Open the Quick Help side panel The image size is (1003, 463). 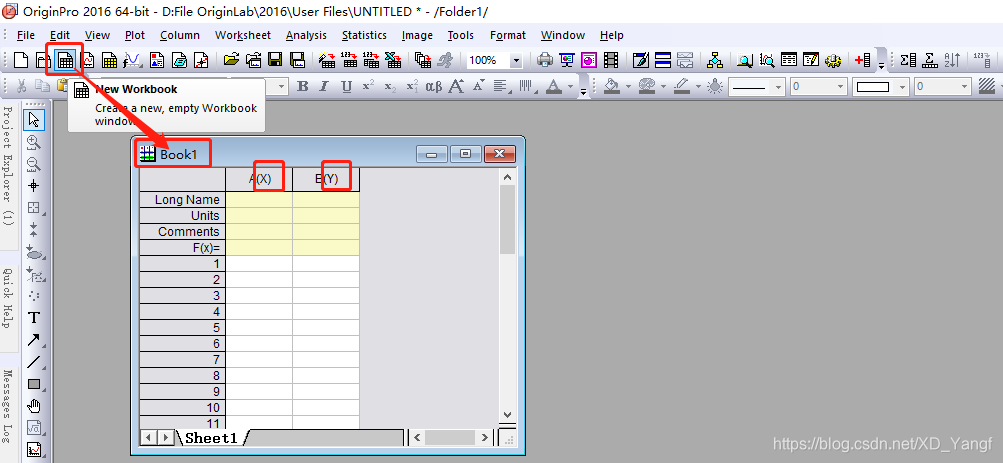coord(8,298)
